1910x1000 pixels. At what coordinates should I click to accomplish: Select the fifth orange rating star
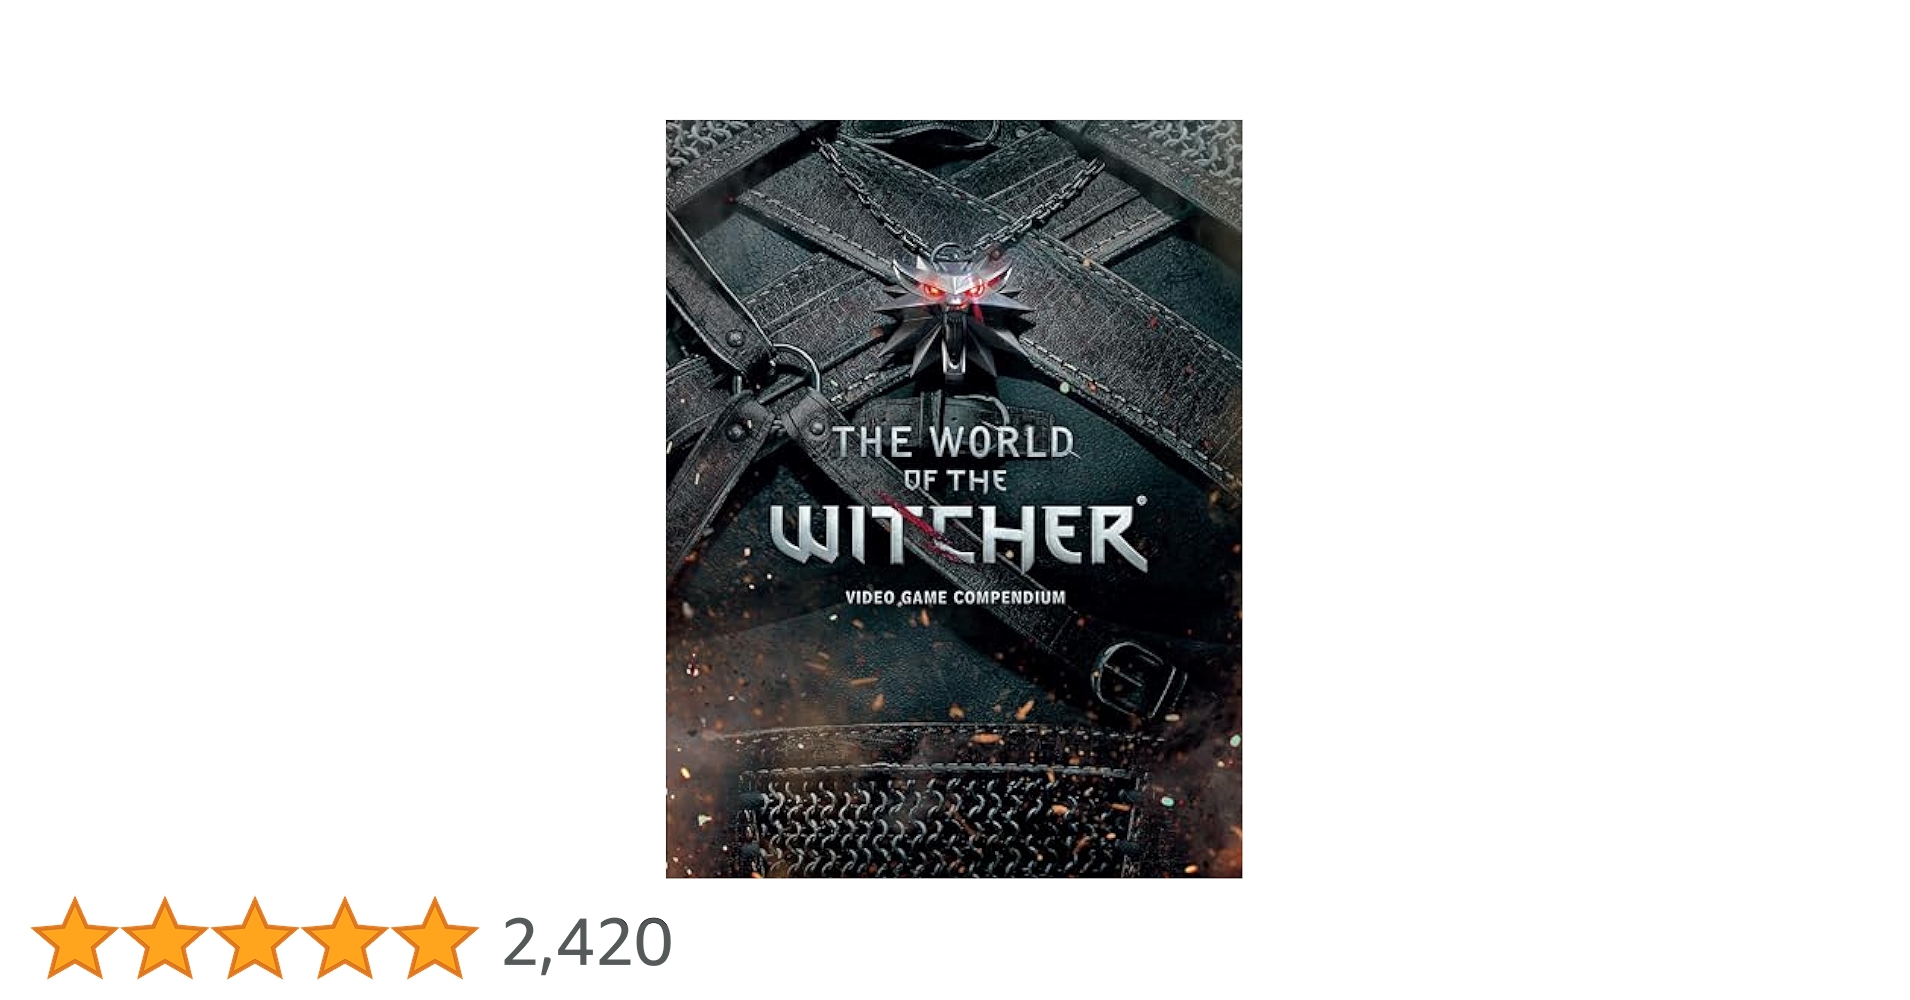pos(435,938)
